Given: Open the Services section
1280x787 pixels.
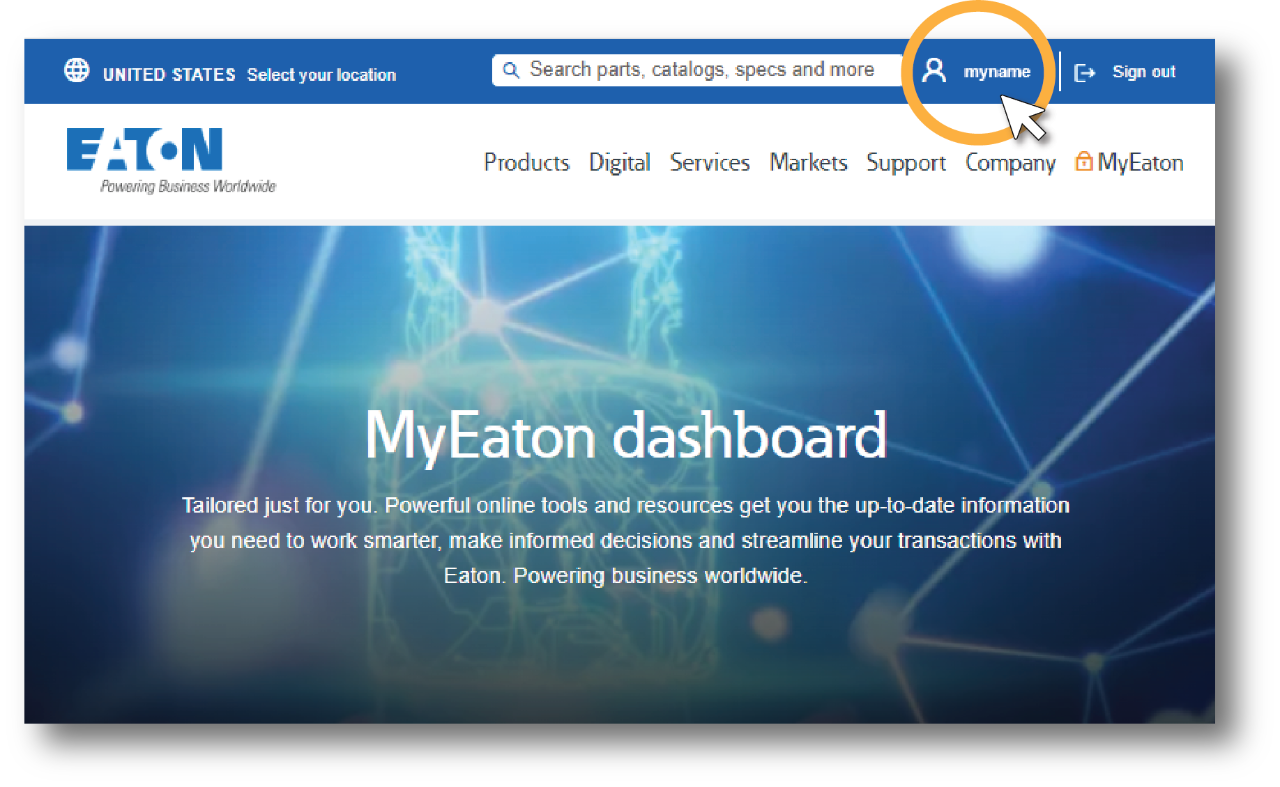Looking at the screenshot, I should coord(710,162).
